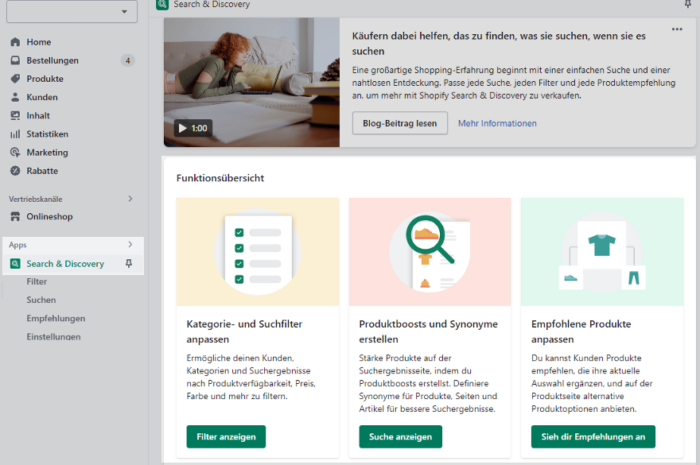The image size is (700, 465).
Task: Go to Produkte in the sidebar
Action: (45, 79)
